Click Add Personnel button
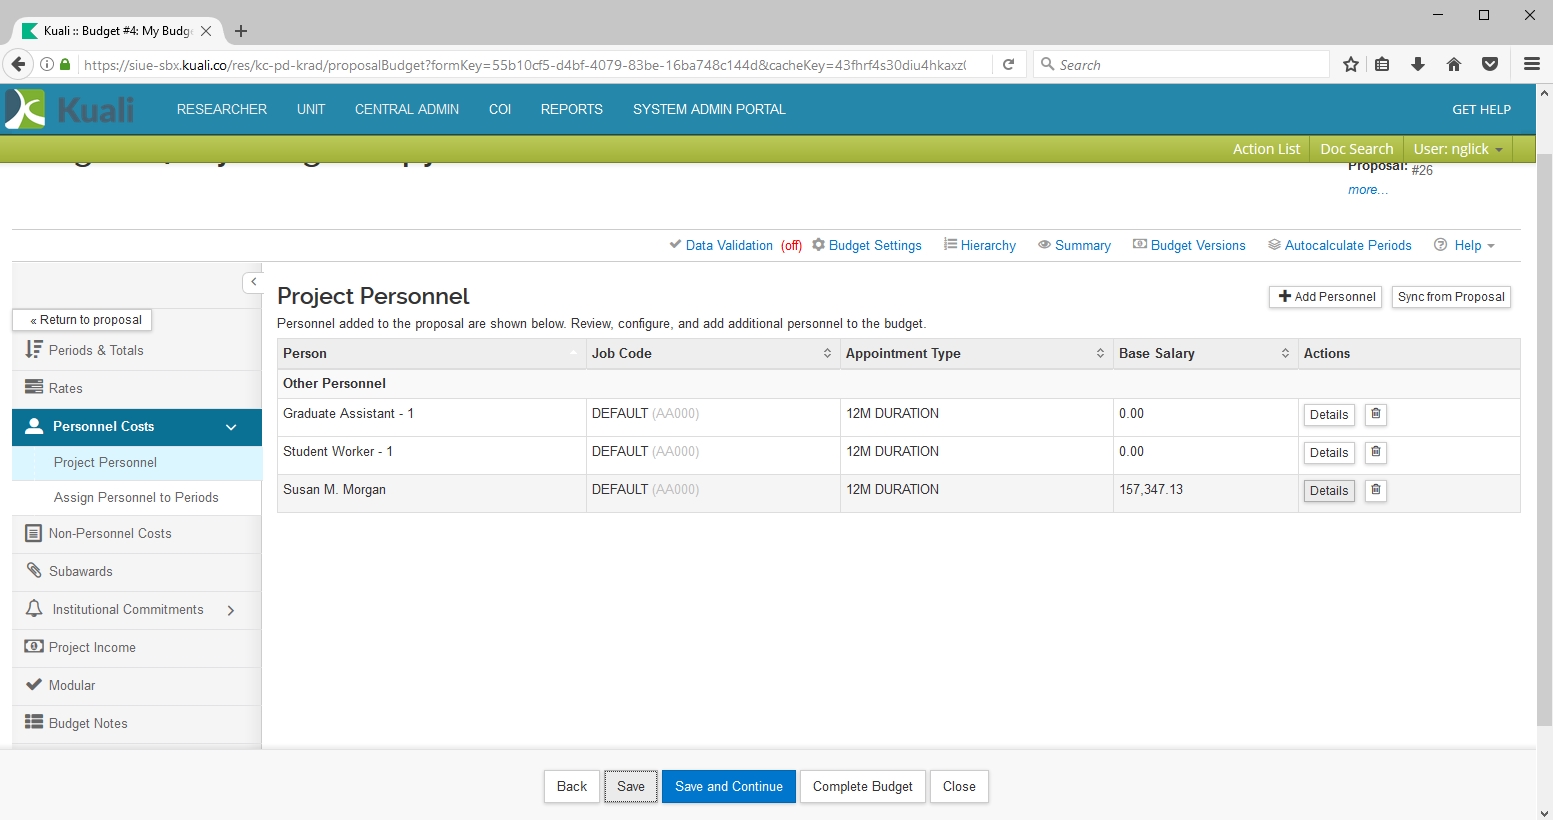The width and height of the screenshot is (1553, 820). click(1326, 297)
